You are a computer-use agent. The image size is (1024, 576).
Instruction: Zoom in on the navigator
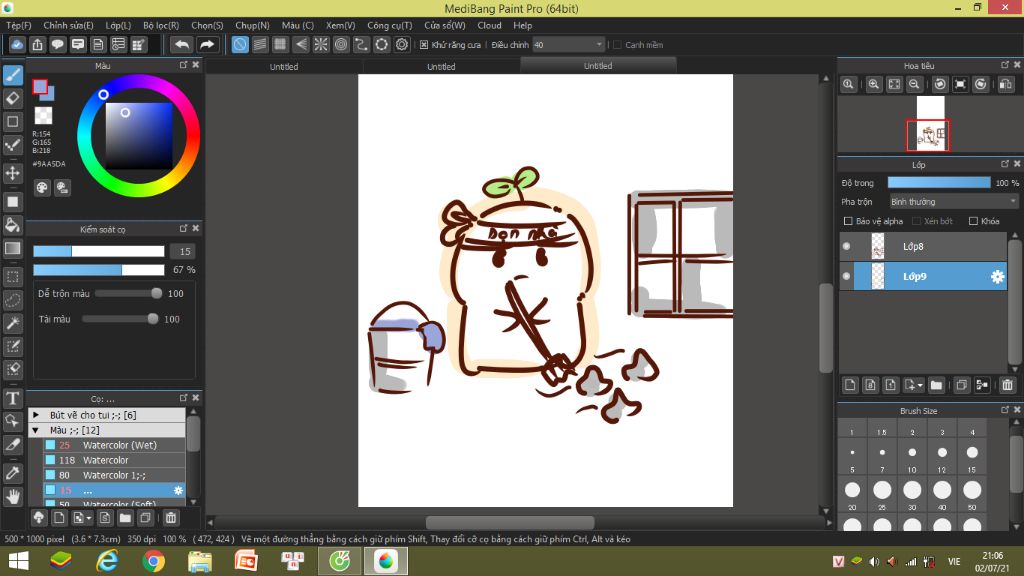(873, 84)
